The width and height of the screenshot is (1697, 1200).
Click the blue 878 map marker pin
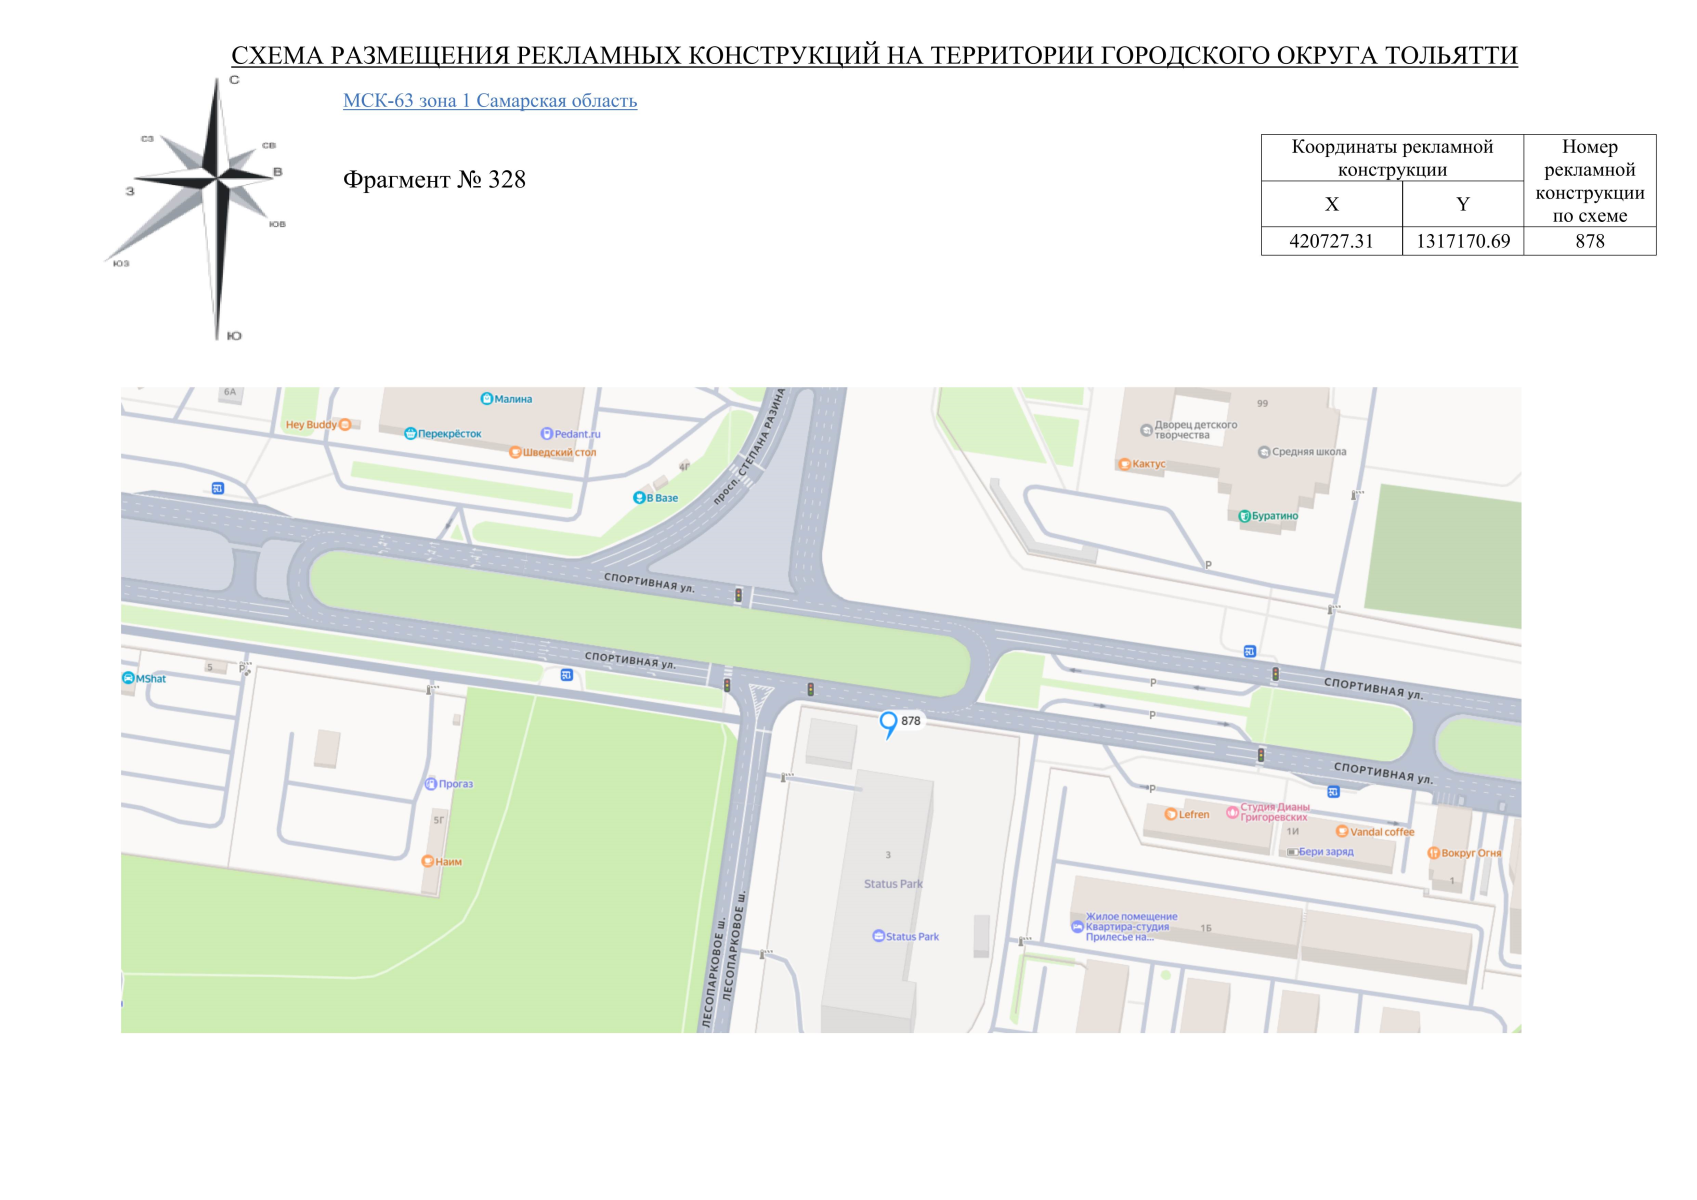pos(888,722)
